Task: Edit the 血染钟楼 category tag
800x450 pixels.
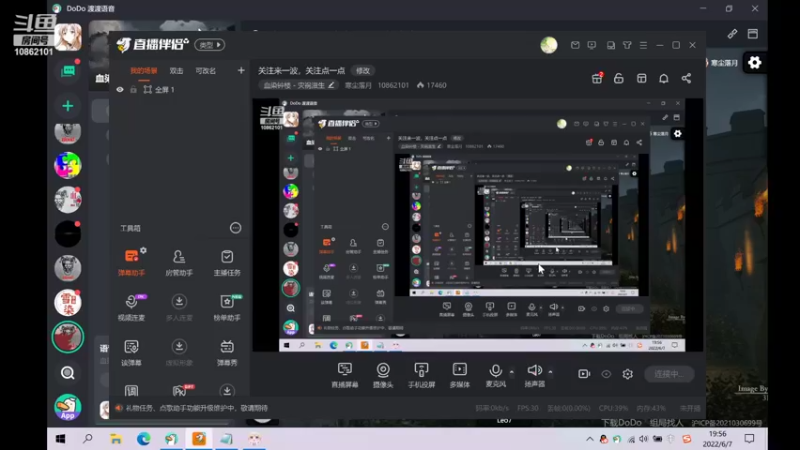Action: point(299,85)
